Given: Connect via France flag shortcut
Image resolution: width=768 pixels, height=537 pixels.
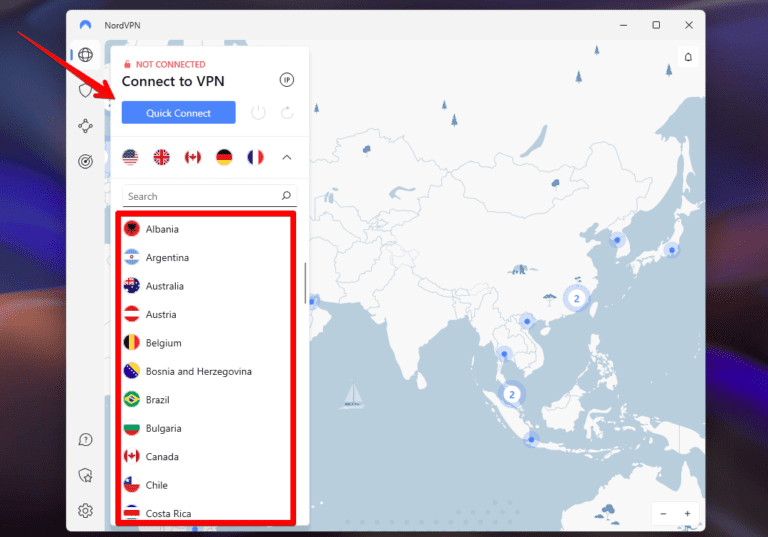Looking at the screenshot, I should pos(255,157).
